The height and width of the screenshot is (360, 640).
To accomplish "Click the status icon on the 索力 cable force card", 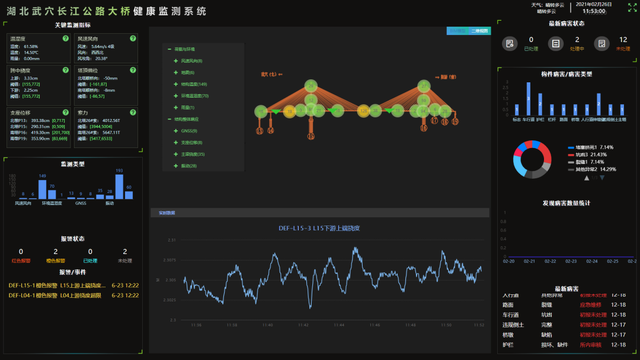I will 133,112.
